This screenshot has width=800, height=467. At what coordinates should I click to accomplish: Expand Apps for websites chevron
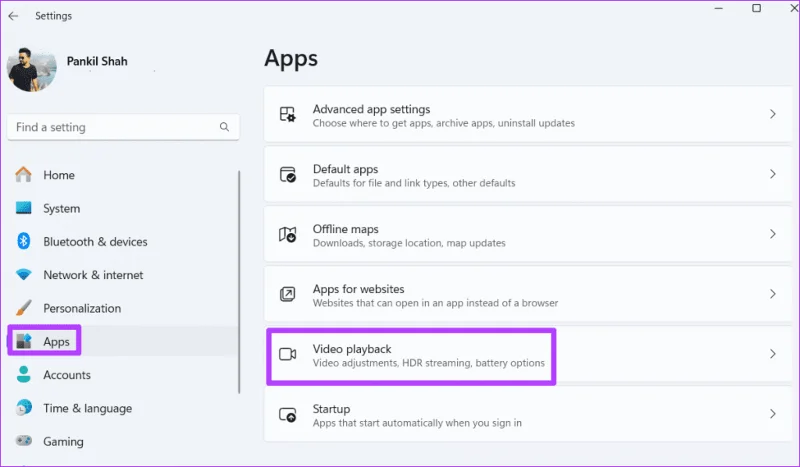point(772,294)
